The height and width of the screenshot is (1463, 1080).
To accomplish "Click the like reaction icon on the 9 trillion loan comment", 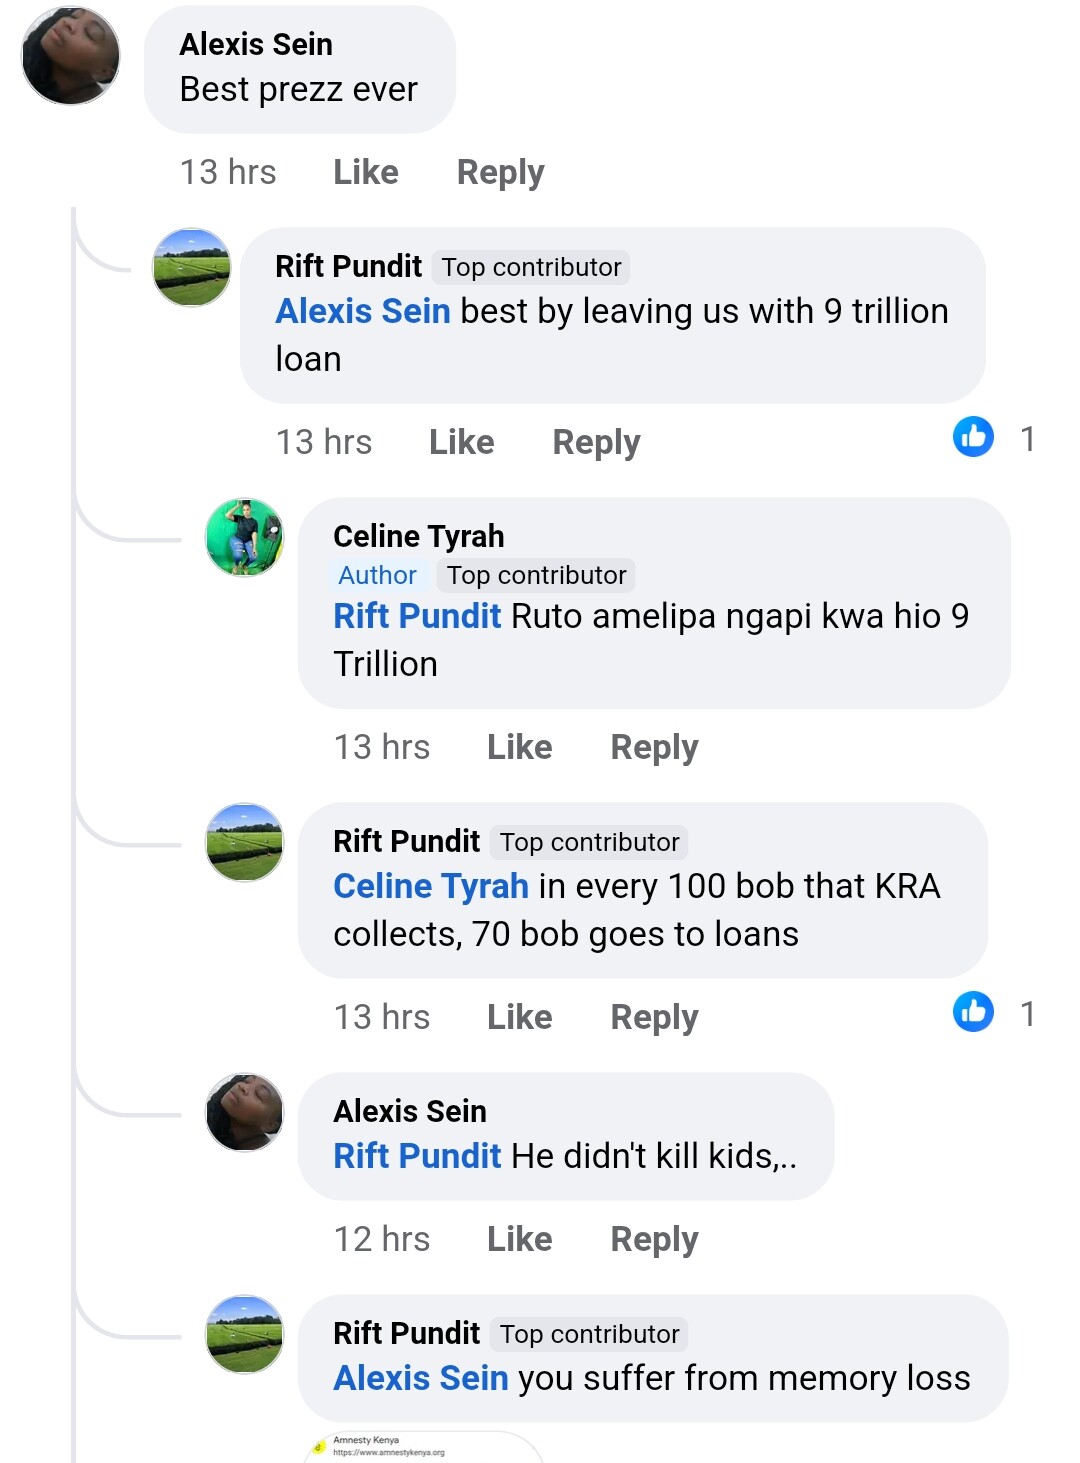I will point(973,437).
